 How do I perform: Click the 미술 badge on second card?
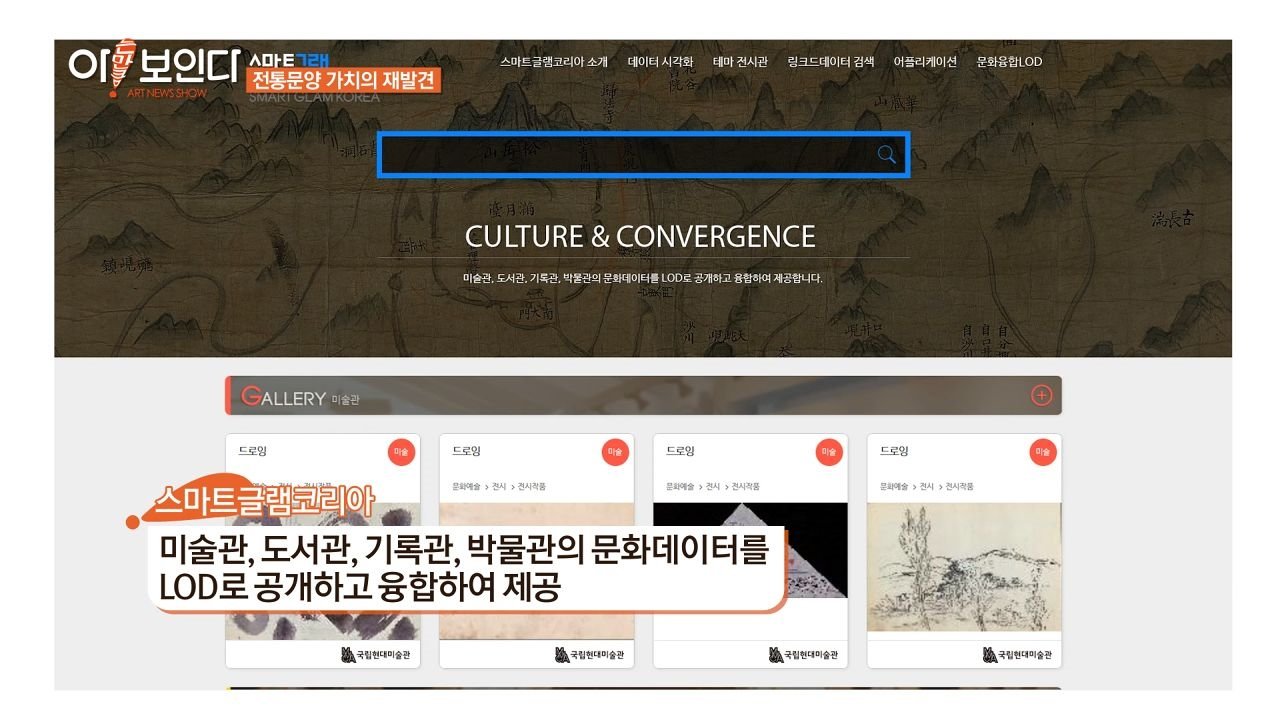click(x=615, y=452)
